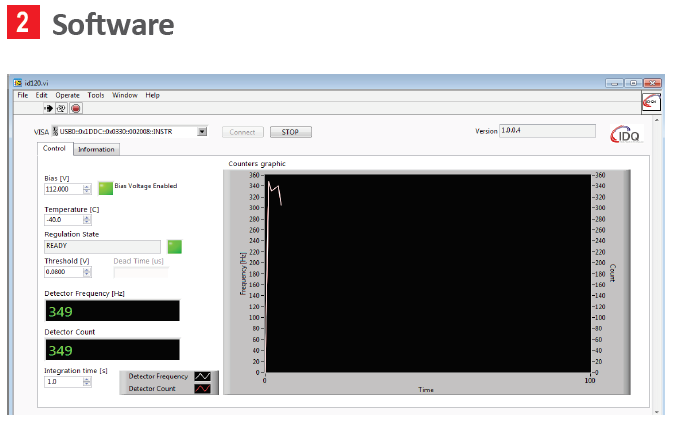689x433 pixels.
Task: Open the VISA resource dropdown
Action: pos(202,131)
